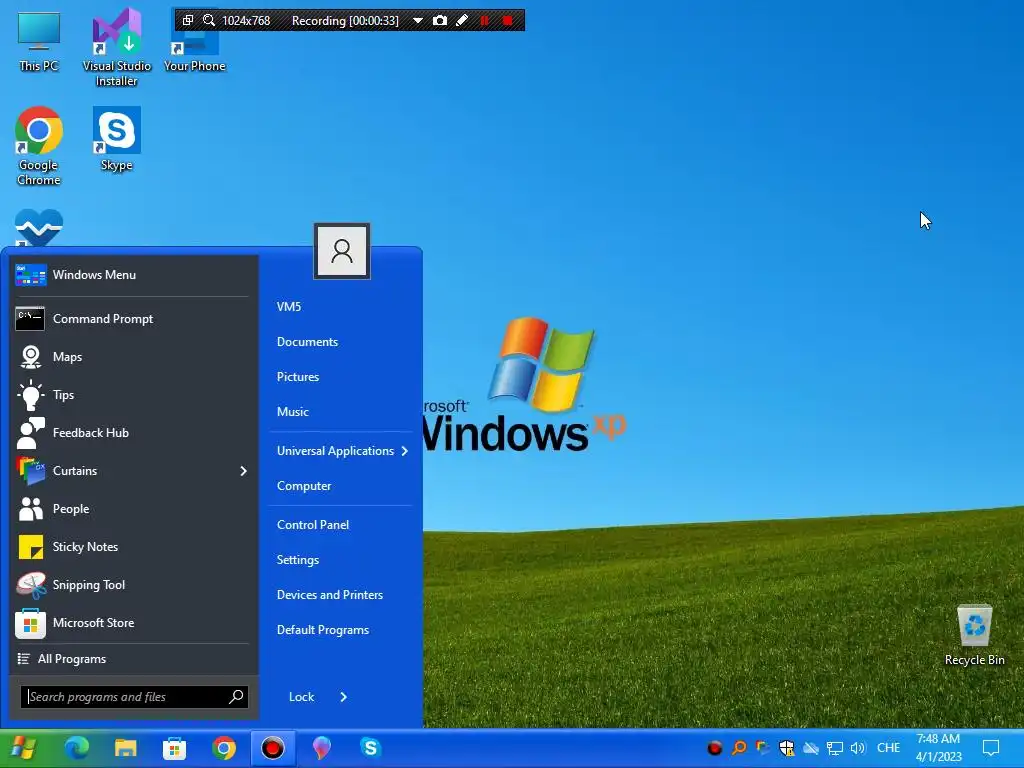Click the colorful Curtains-style tray icon

(762, 748)
